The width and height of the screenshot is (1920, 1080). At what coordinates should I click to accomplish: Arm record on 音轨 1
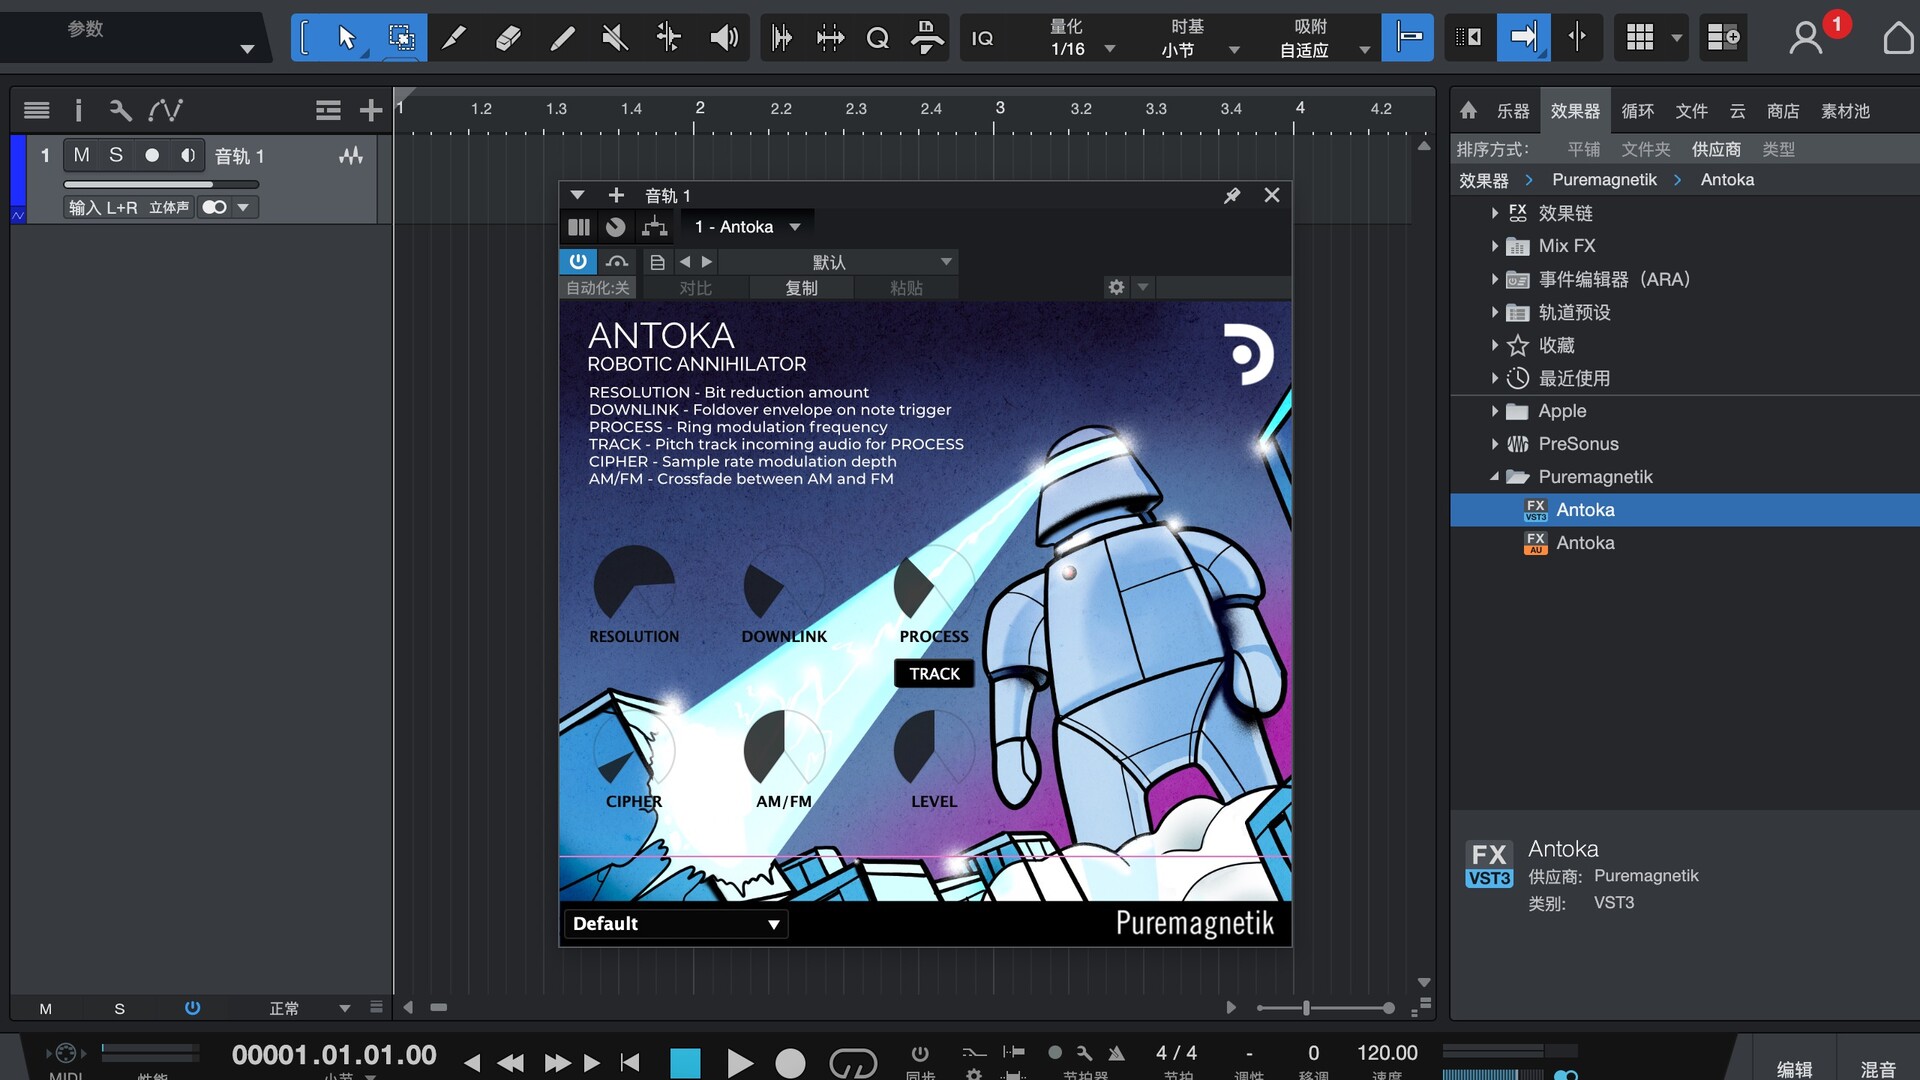152,155
